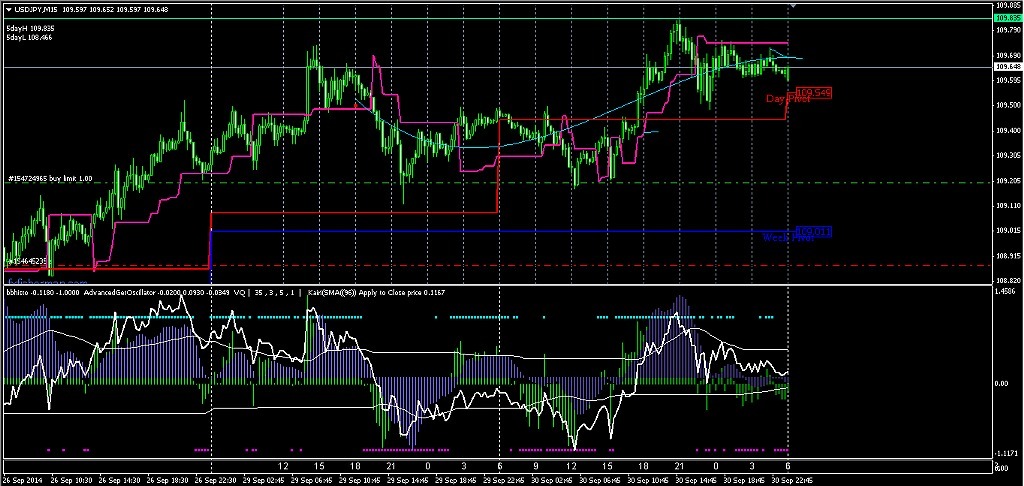This screenshot has height=486, width=1024.
Task: Select the 5dayL 108.466 label
Action: coord(30,37)
